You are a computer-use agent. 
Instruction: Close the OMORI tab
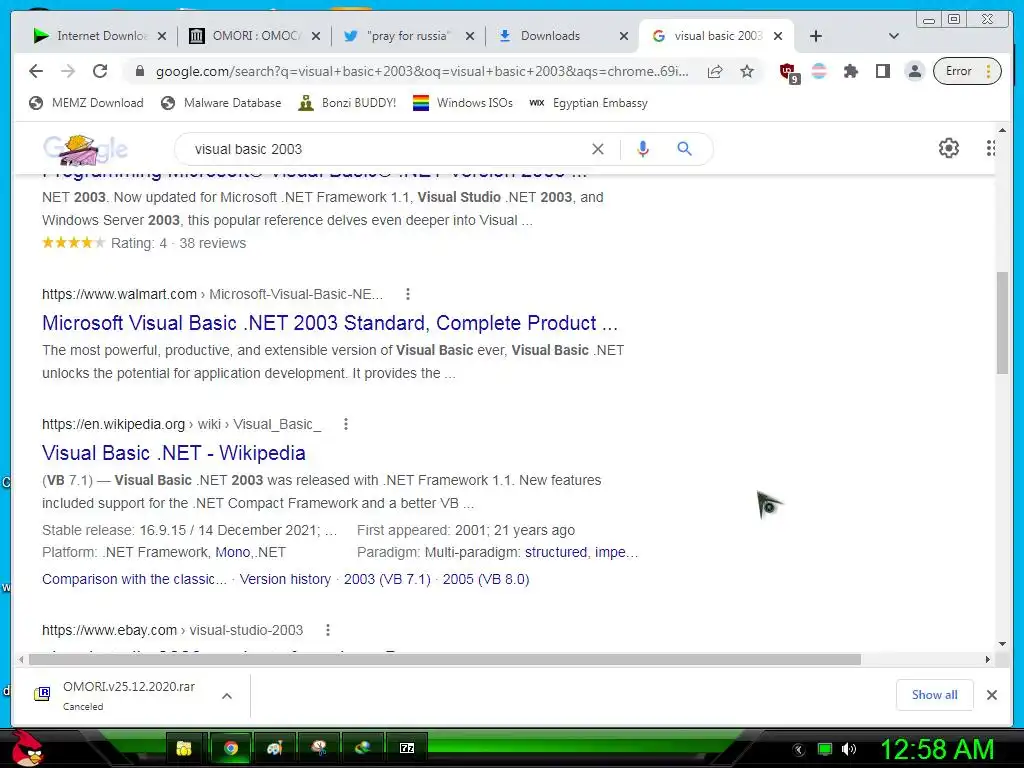[316, 37]
